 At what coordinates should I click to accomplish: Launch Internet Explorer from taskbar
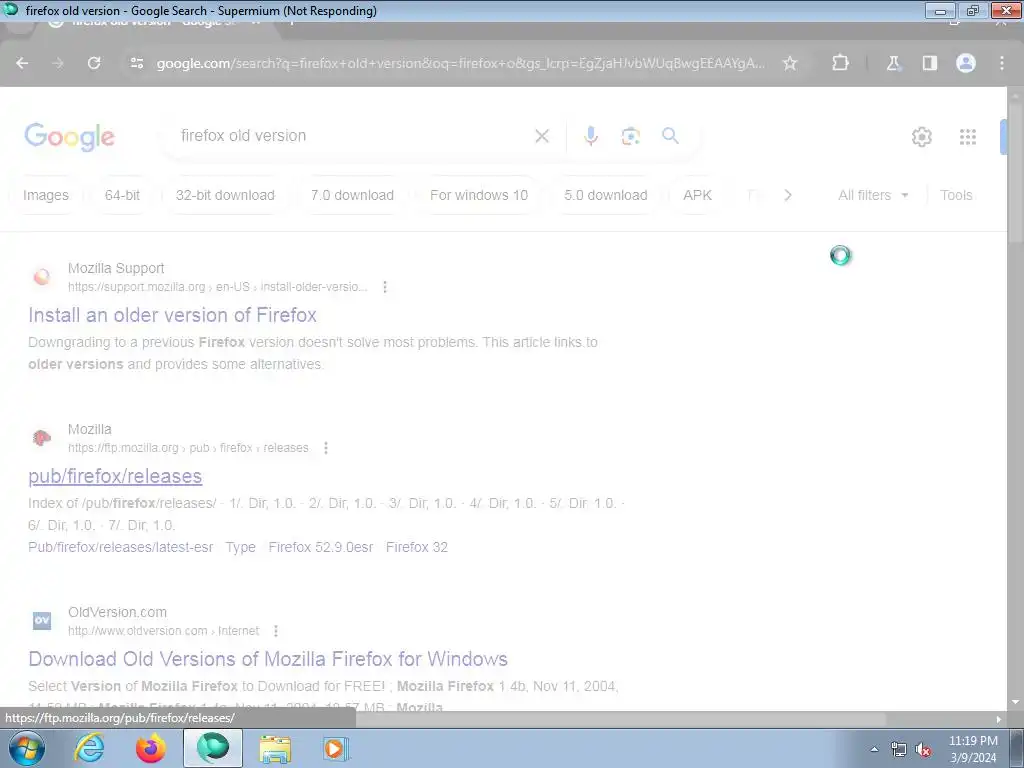(89, 749)
